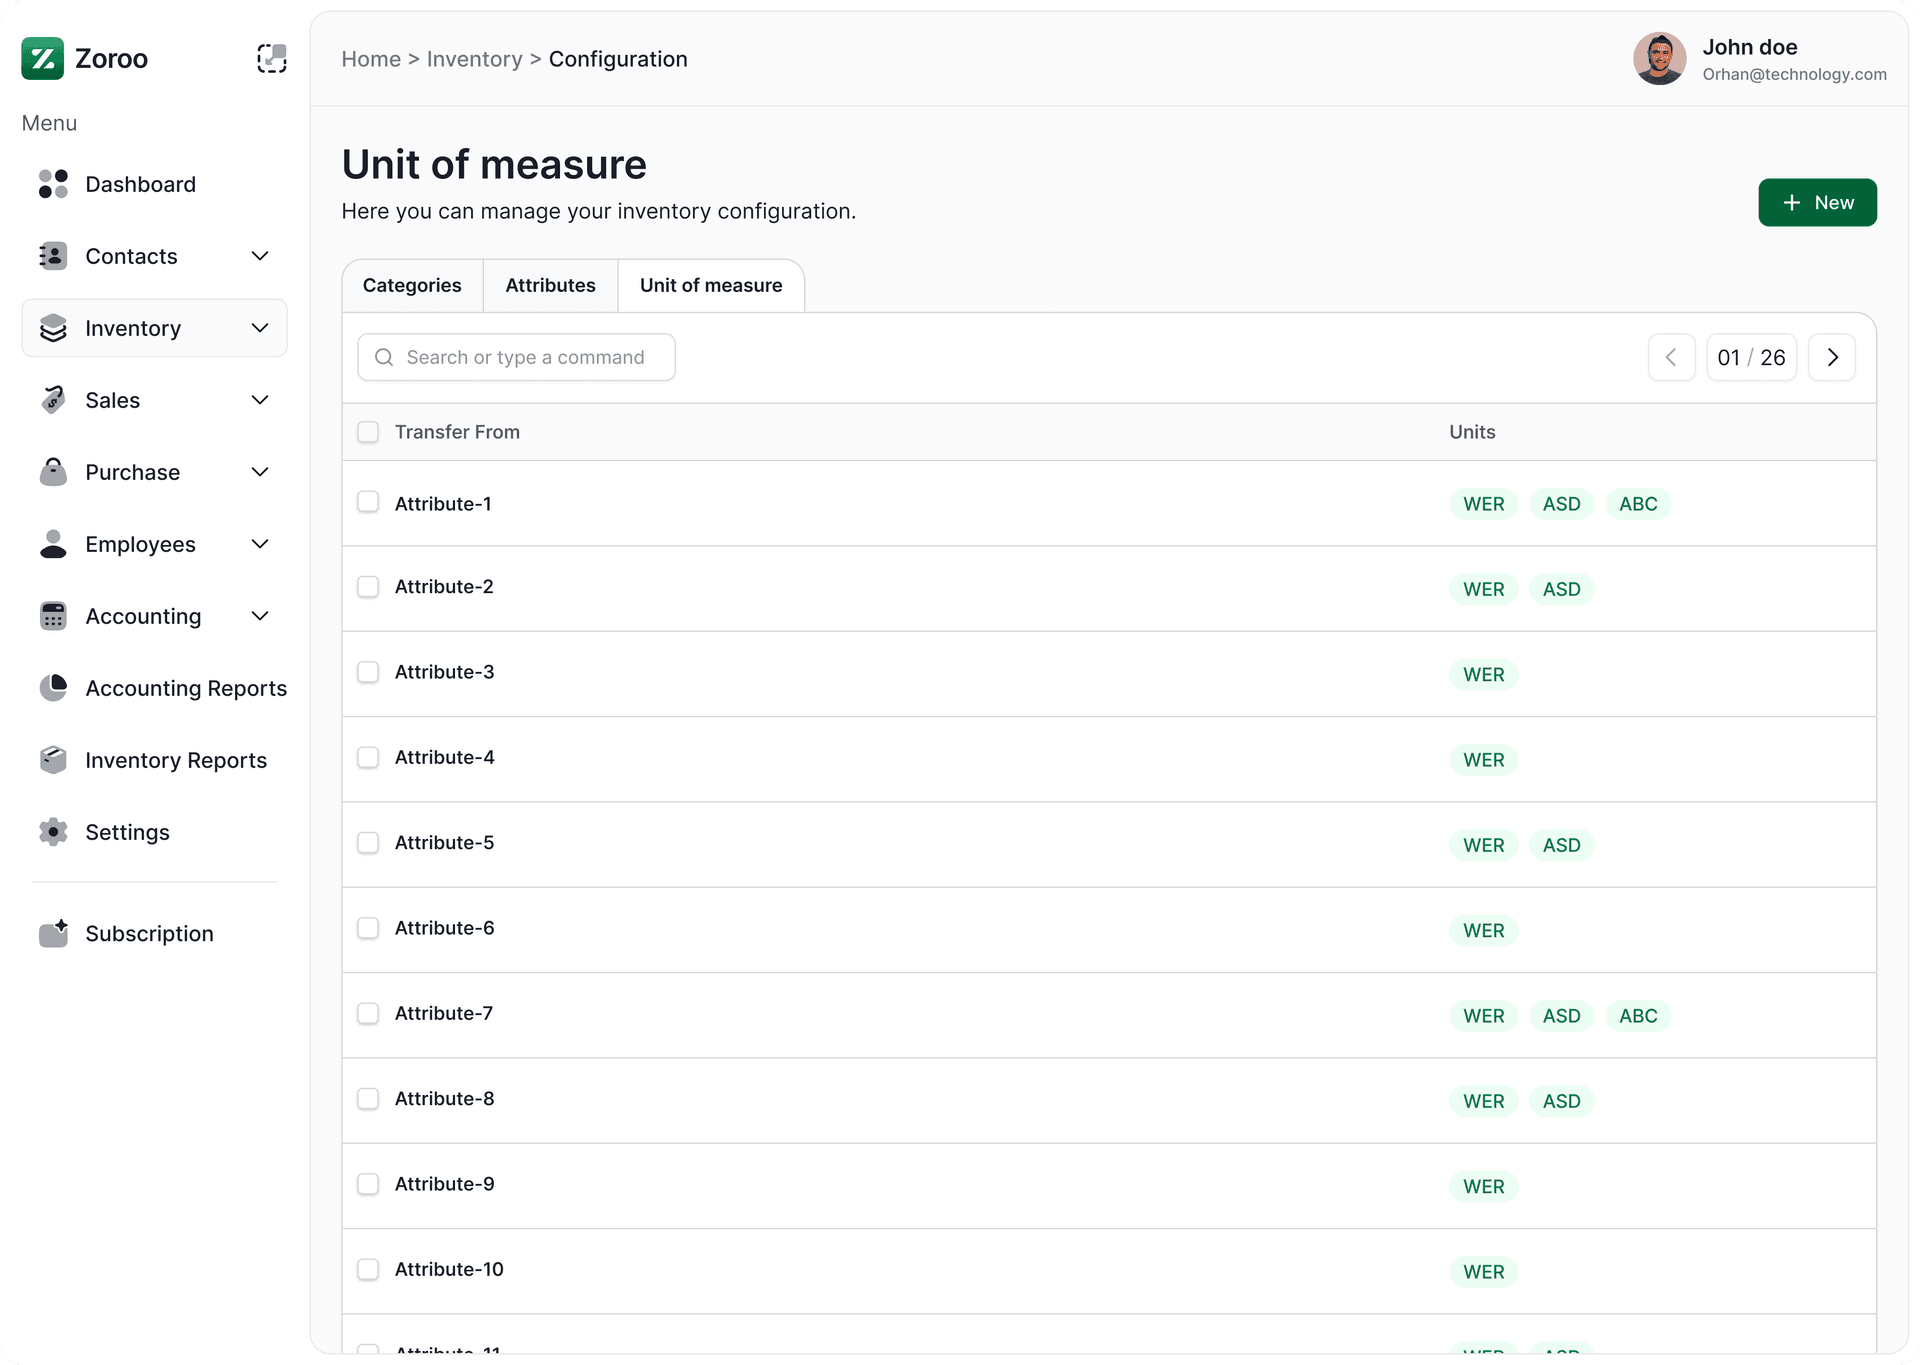Check the Attribute-1 row checkbox
This screenshot has height=1365, width=1920.
[368, 502]
